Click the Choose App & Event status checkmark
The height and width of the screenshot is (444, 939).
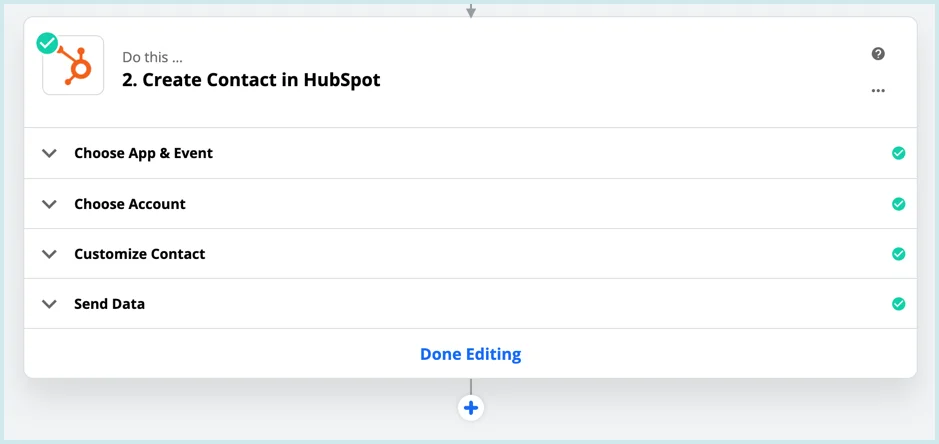tap(898, 153)
